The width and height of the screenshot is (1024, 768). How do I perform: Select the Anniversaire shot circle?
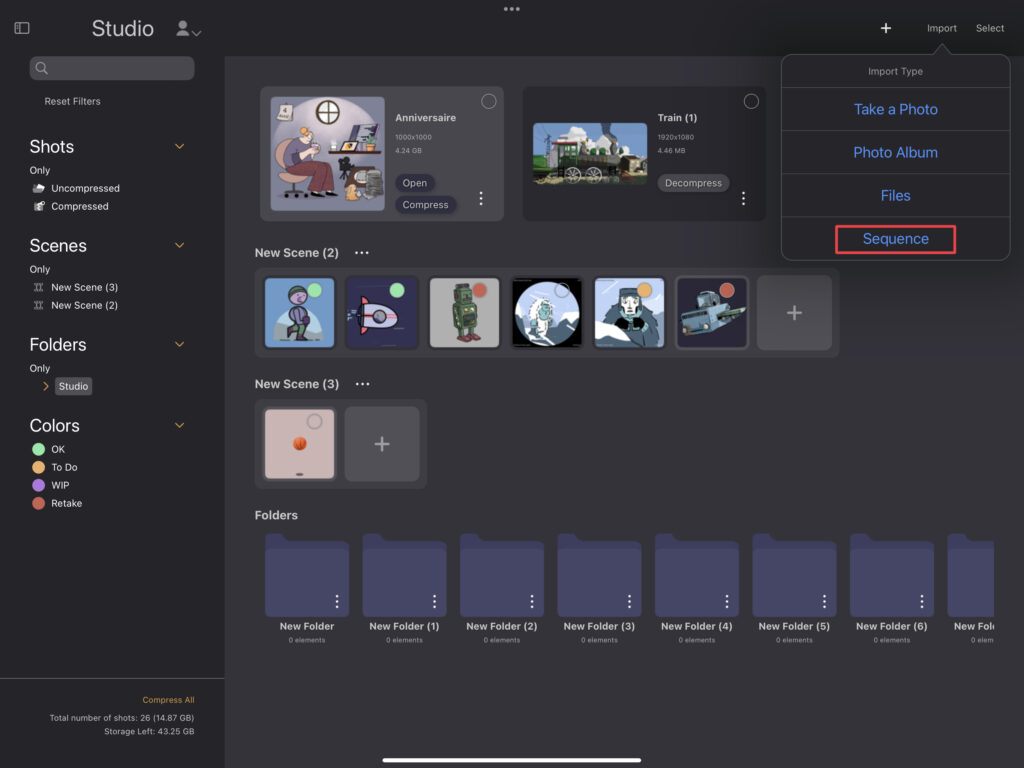tap(488, 101)
